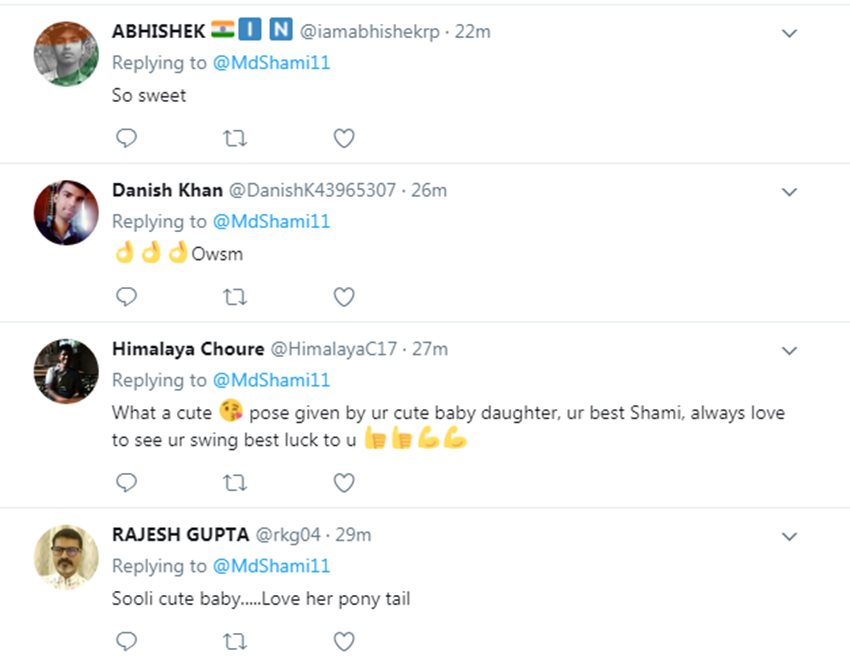
Task: Like ABHISHEK's "So sweet" tweet
Action: (x=344, y=138)
